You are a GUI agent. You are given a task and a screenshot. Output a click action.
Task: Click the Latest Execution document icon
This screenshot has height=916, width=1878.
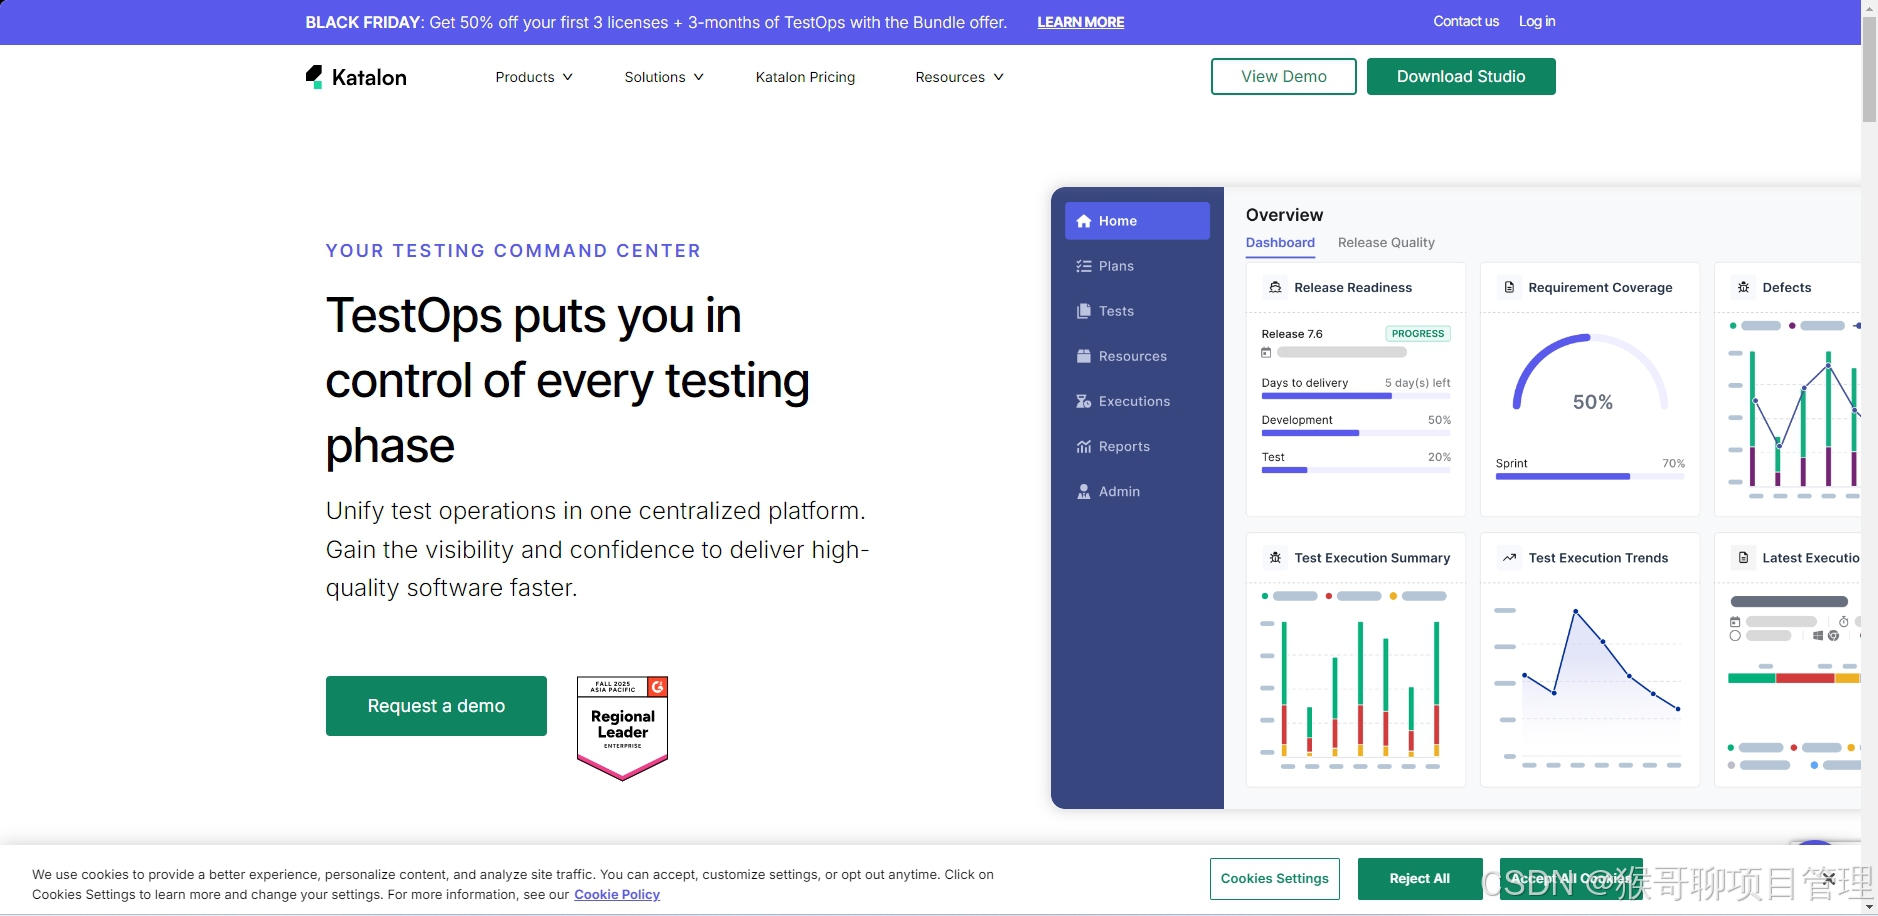pos(1744,558)
